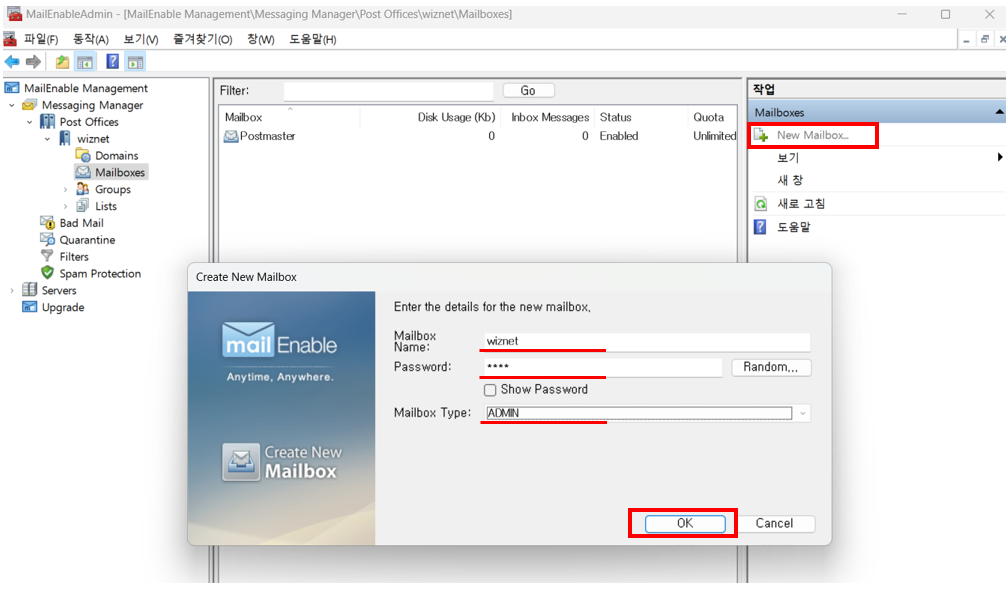Collapse the Messaging Manager tree branch

[12, 105]
